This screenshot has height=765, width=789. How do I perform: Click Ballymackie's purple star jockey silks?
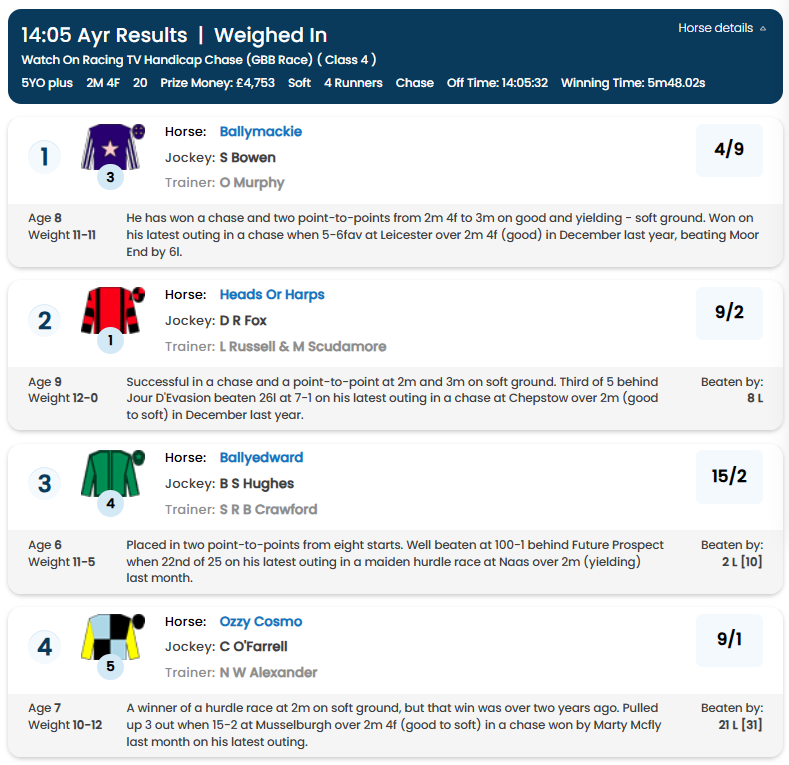click(x=111, y=147)
